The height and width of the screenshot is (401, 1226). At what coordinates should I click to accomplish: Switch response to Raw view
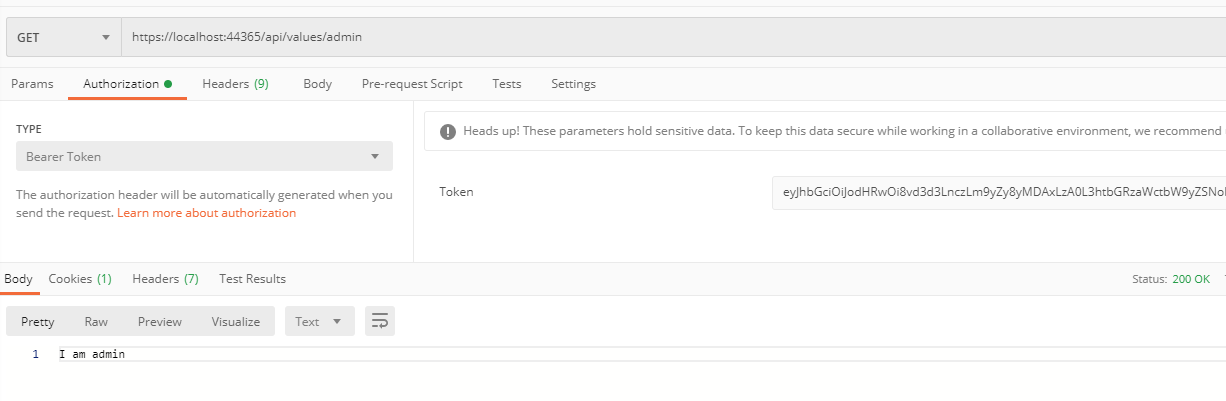click(x=96, y=321)
